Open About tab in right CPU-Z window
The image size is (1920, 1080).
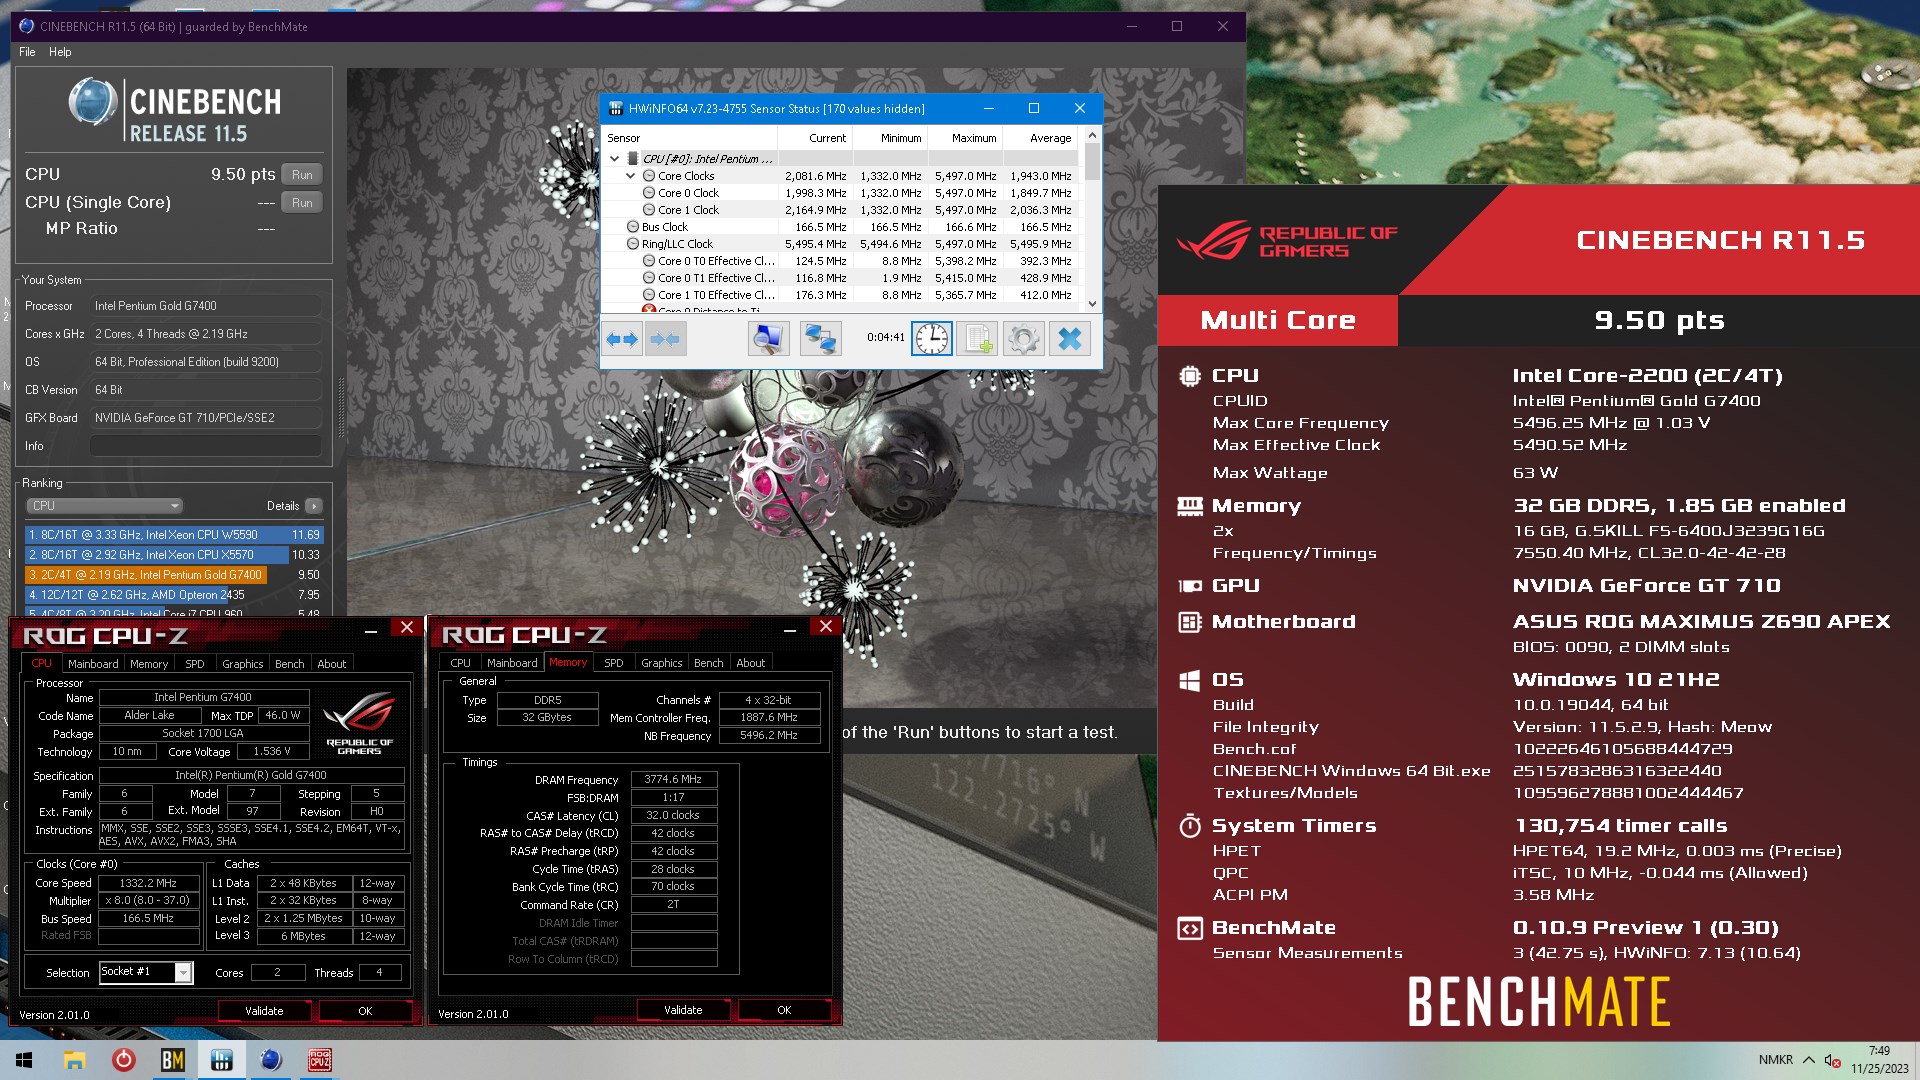(751, 663)
